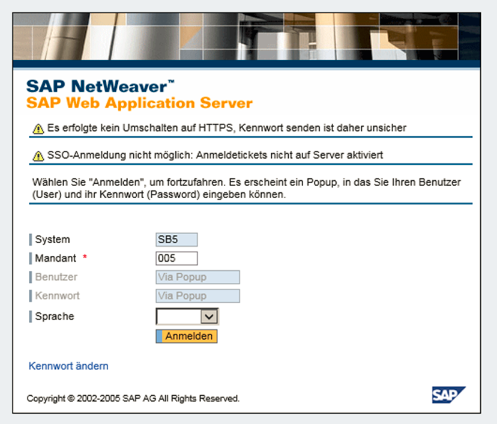
Task: Click the System label
Action: pyautogui.click(x=53, y=239)
